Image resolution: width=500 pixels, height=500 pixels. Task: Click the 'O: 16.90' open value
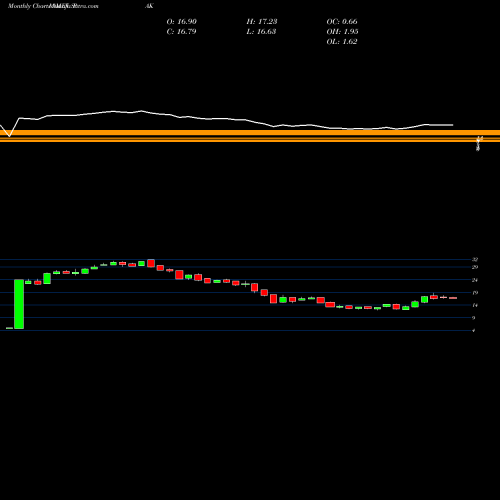coord(181,21)
